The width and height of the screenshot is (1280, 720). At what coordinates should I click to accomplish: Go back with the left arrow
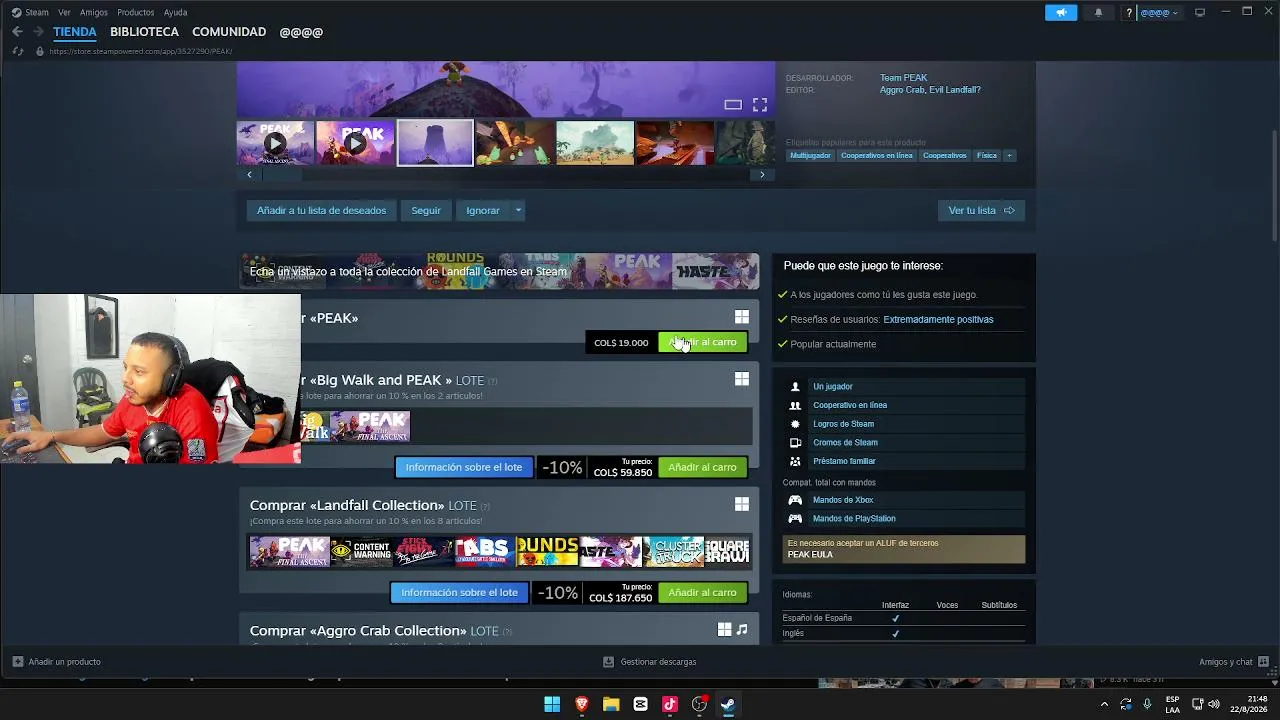pyautogui.click(x=17, y=32)
